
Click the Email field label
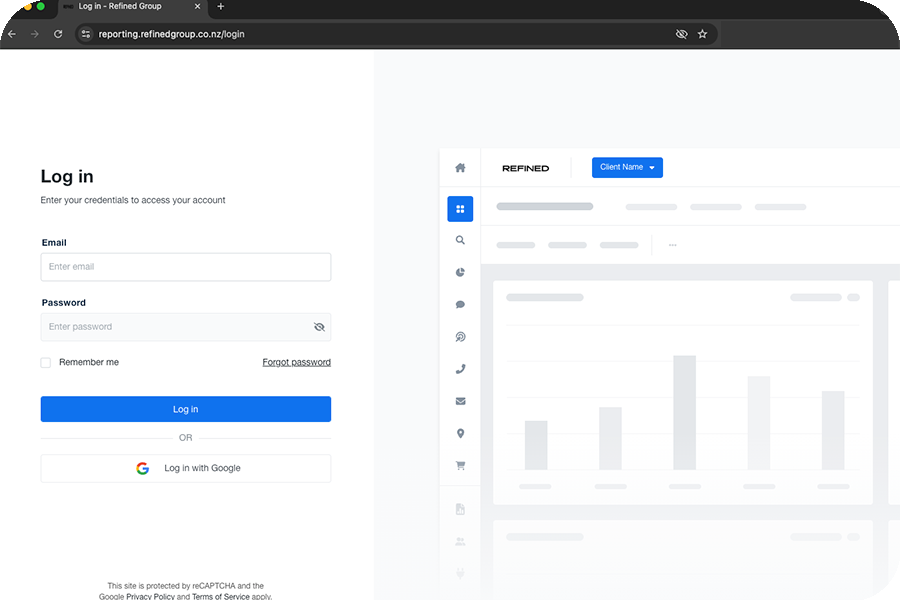tap(54, 243)
